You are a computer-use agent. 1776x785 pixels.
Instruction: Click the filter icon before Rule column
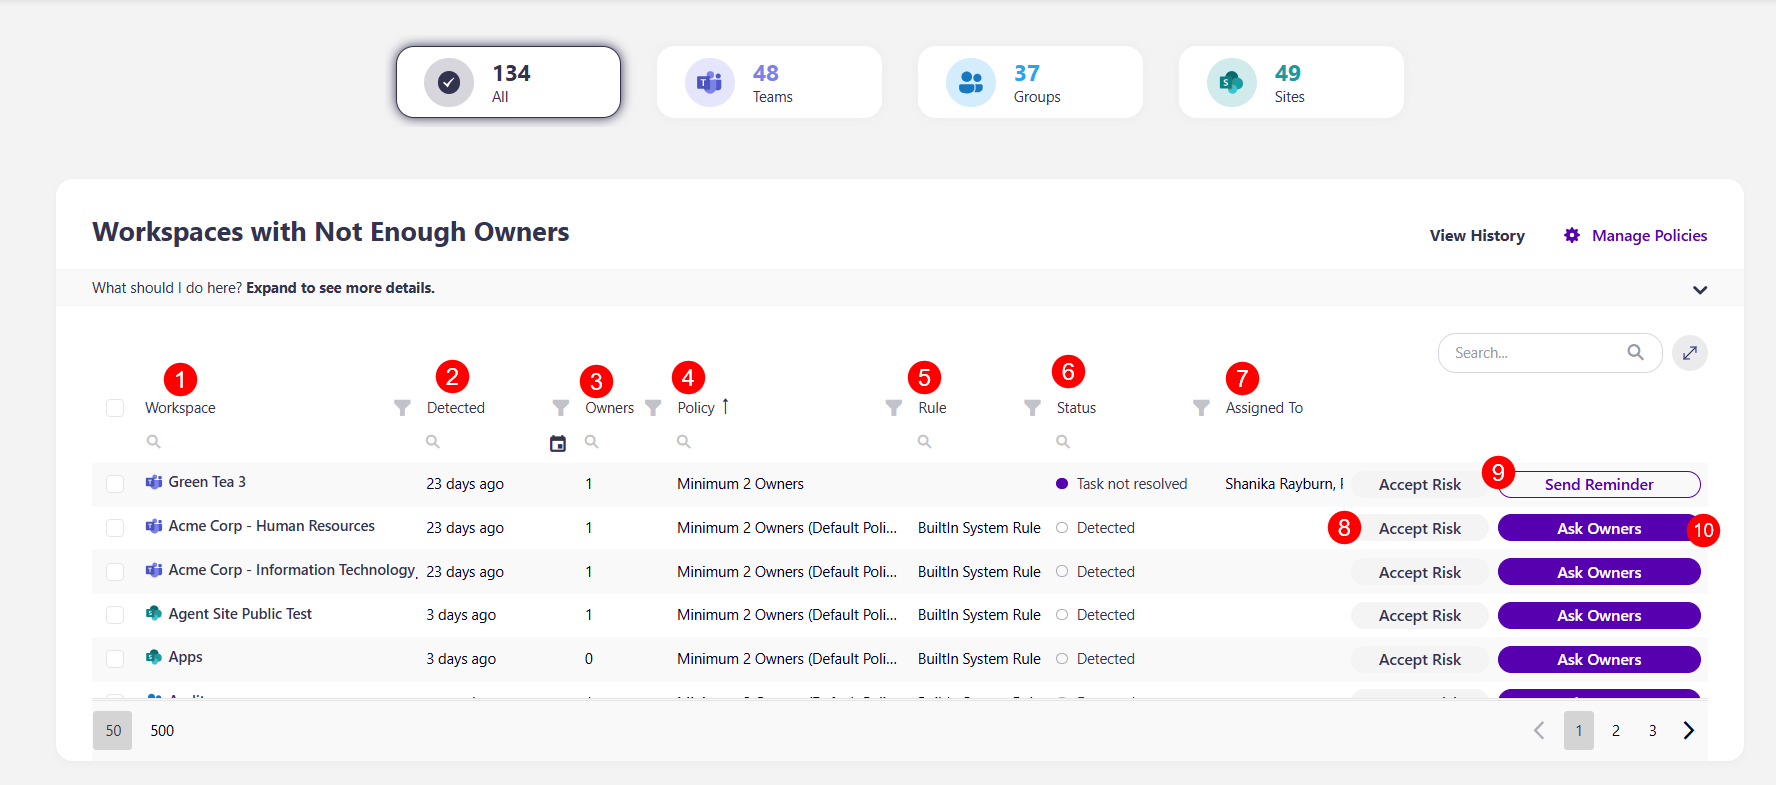point(894,408)
